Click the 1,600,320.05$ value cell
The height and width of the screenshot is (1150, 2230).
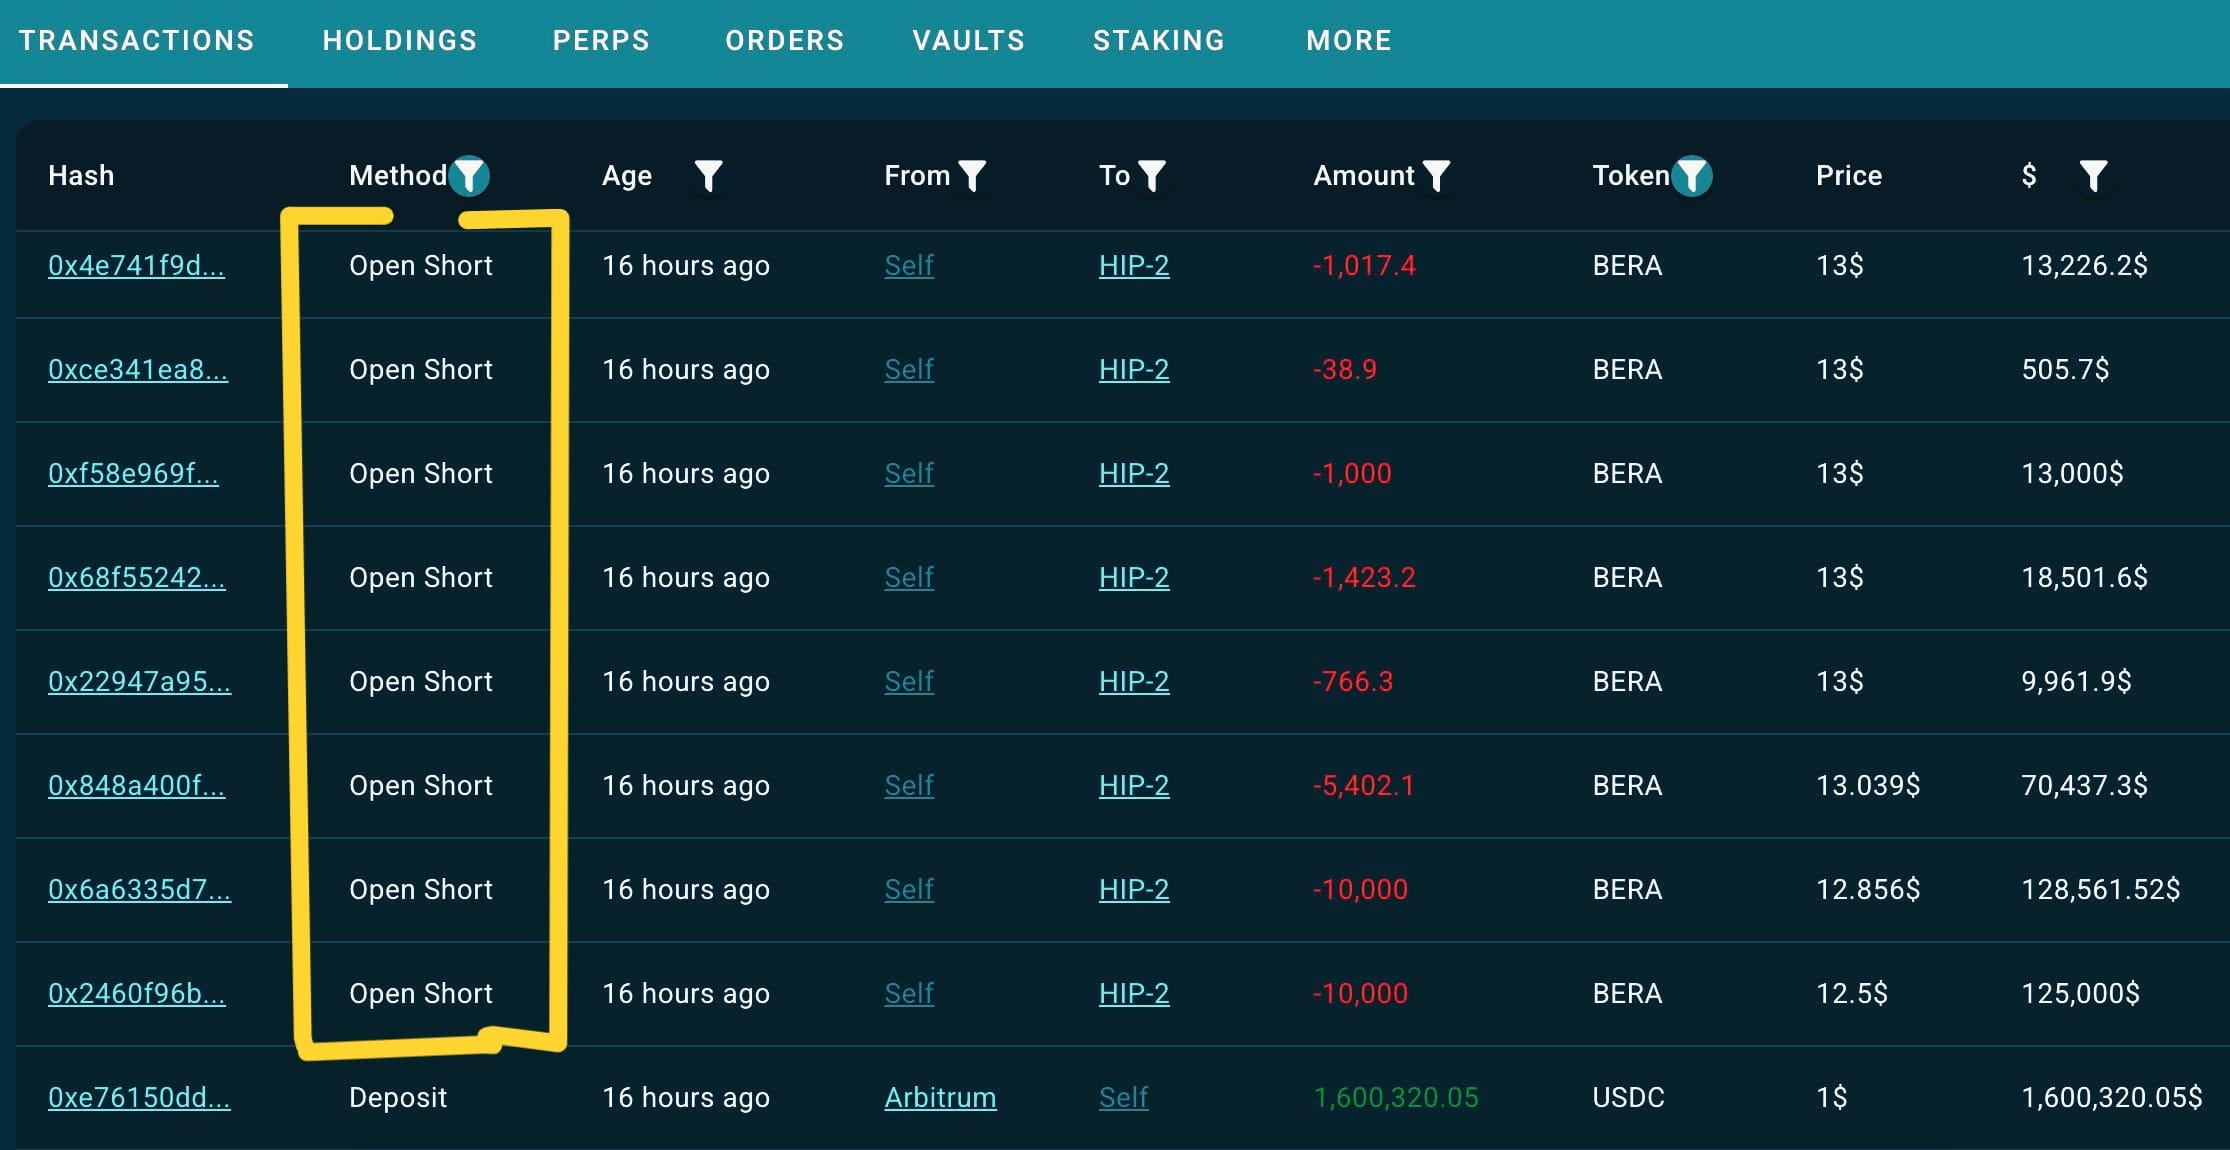coord(2112,1098)
